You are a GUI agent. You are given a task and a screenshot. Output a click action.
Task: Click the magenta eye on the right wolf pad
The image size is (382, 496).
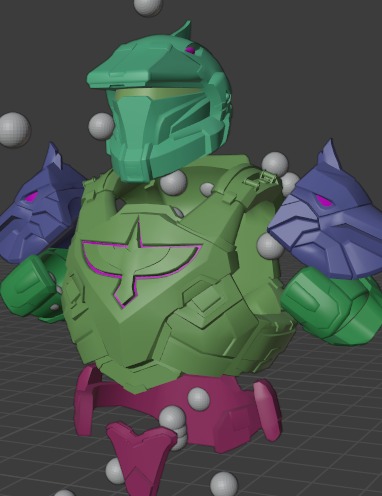(x=323, y=200)
